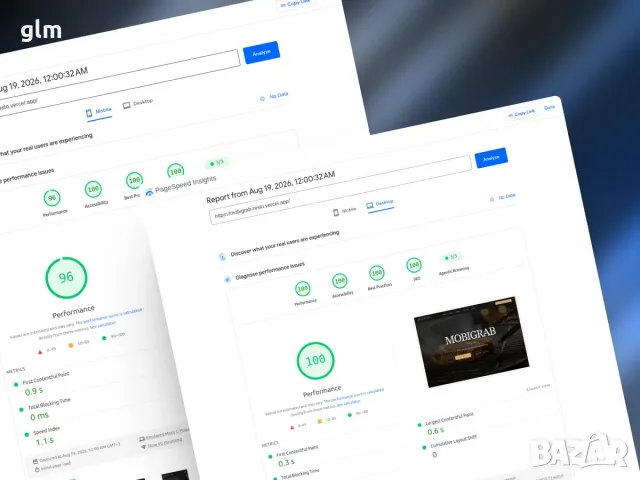The height and width of the screenshot is (480, 640).
Task: Click 'Performance' label under the 100 gauge
Action: (322, 391)
